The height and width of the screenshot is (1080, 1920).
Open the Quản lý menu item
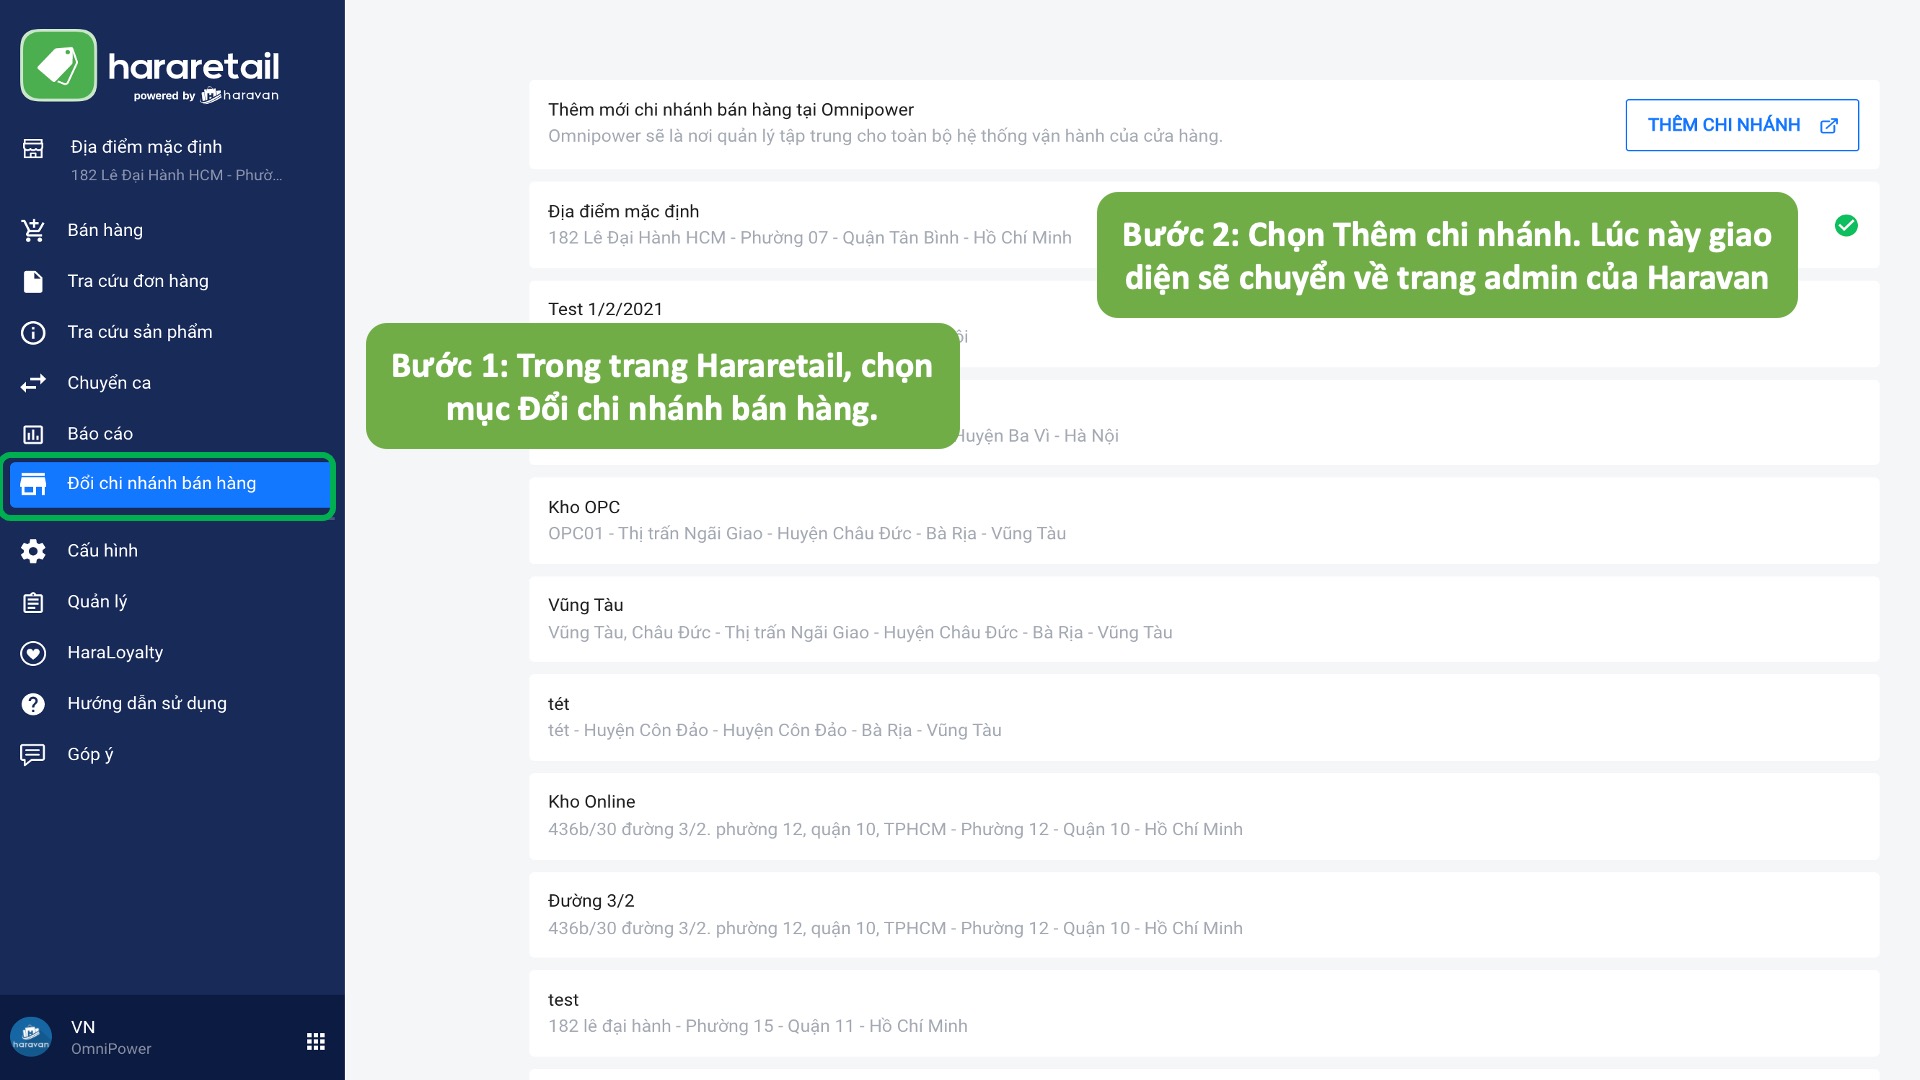point(97,602)
